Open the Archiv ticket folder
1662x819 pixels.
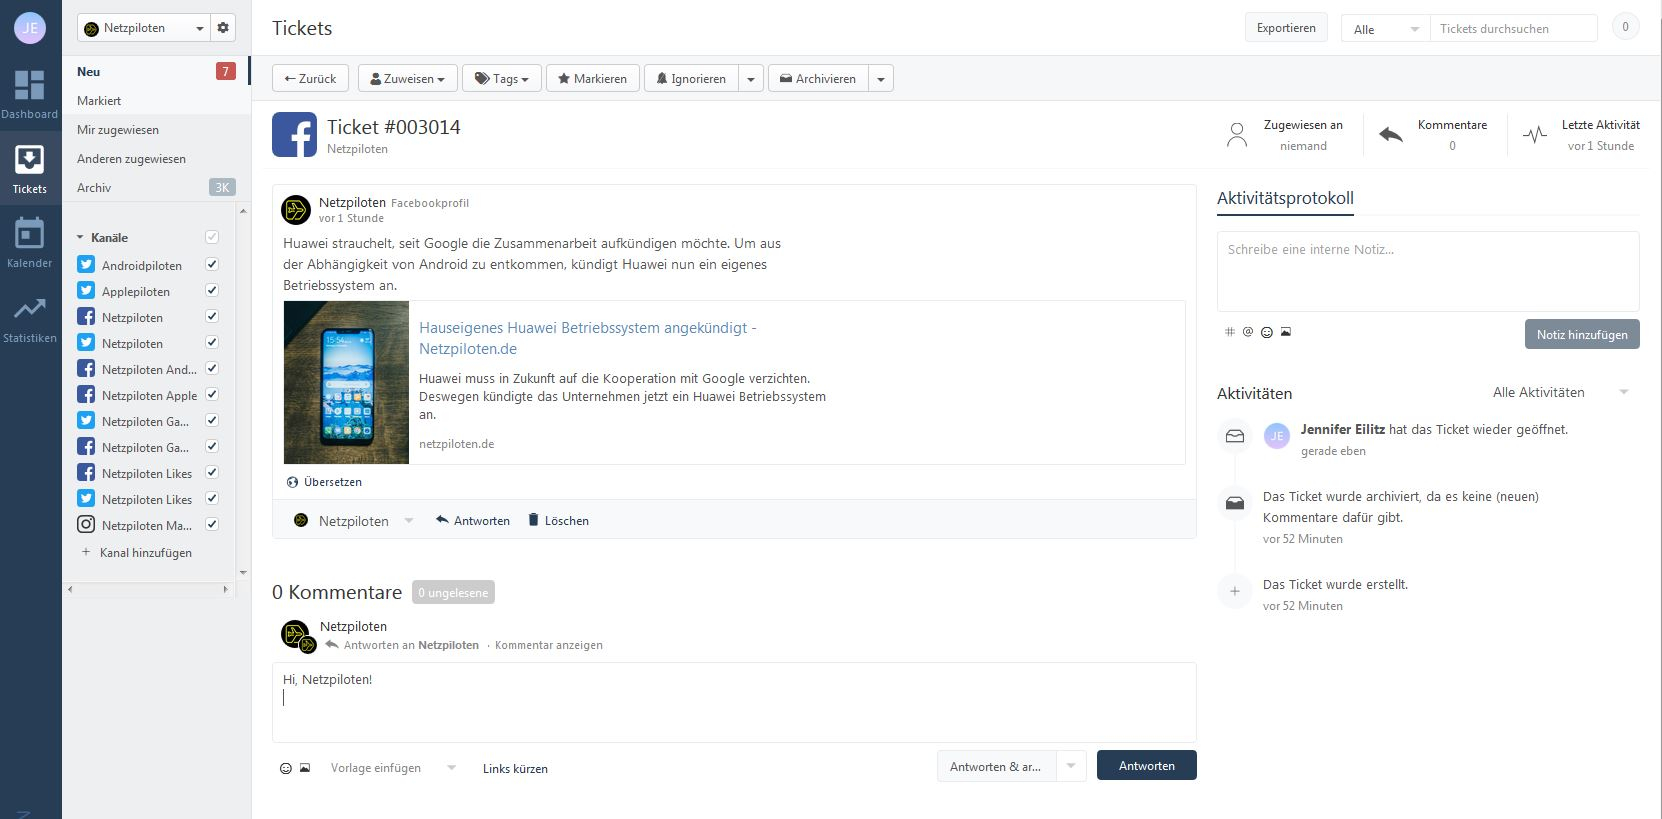point(94,188)
